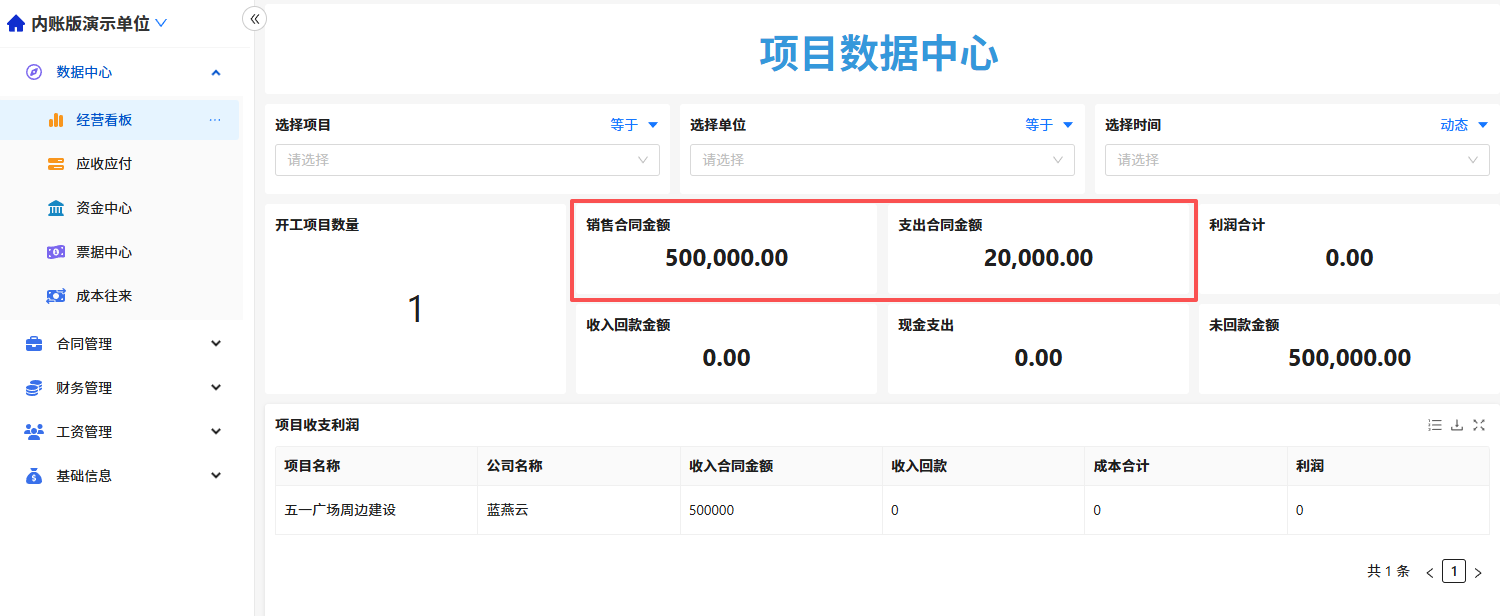Open the 经营看板 ellipsis options icon
Image resolution: width=1500 pixels, height=616 pixels.
(x=214, y=120)
